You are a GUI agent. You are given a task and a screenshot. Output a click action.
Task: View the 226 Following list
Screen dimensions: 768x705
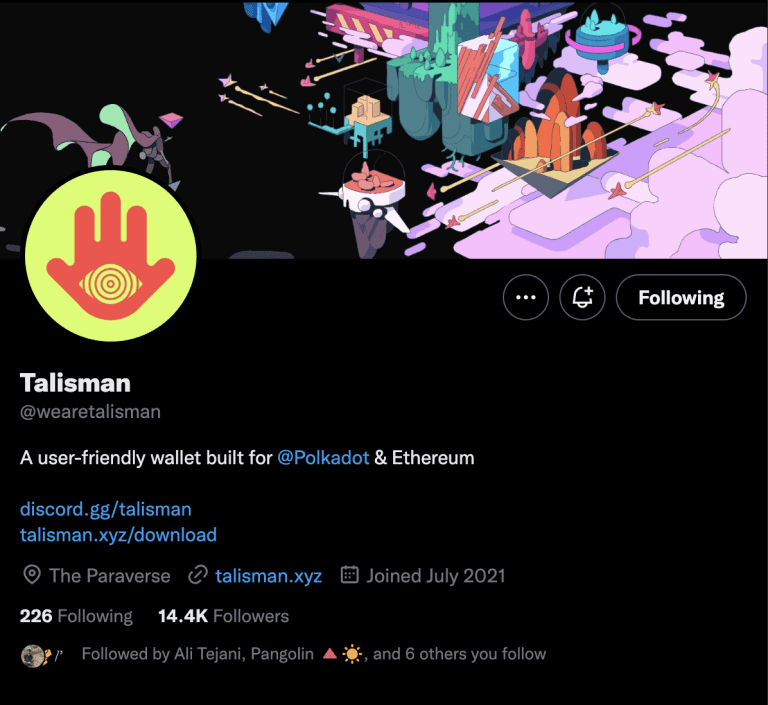[76, 616]
